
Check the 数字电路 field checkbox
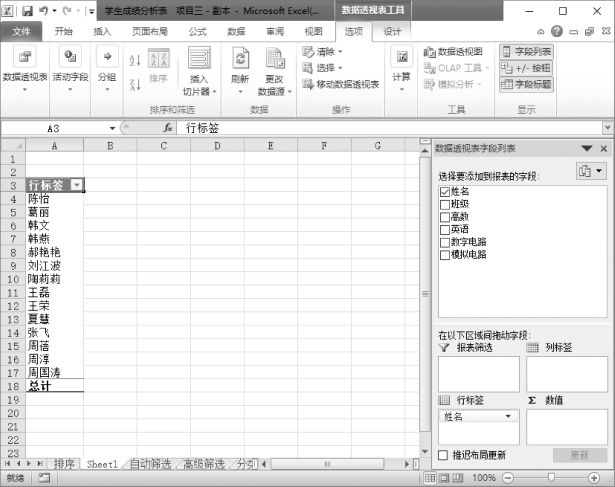coord(444,242)
